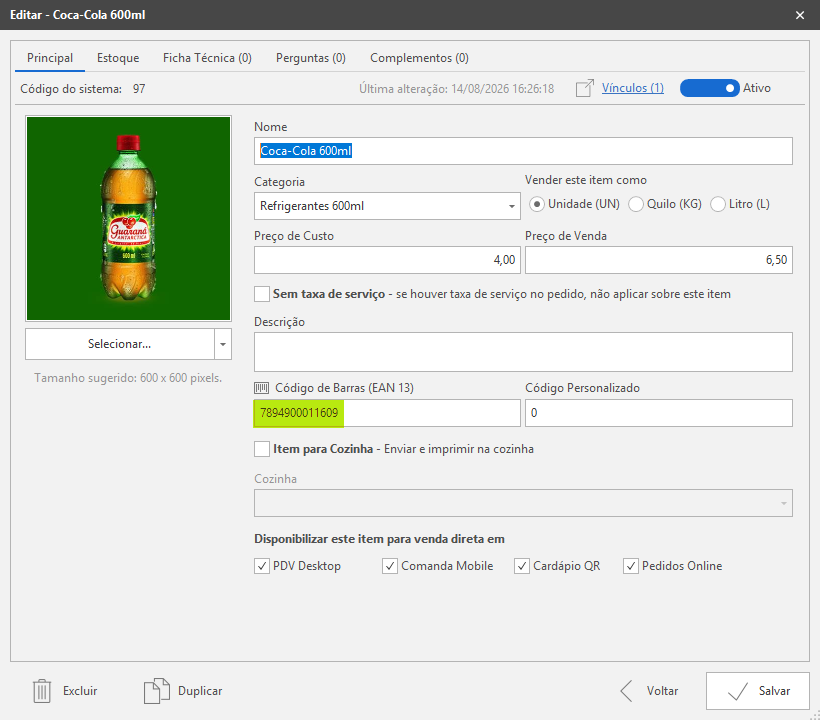The height and width of the screenshot is (720, 820).
Task: Toggle the Ativo switch off
Action: (x=710, y=88)
